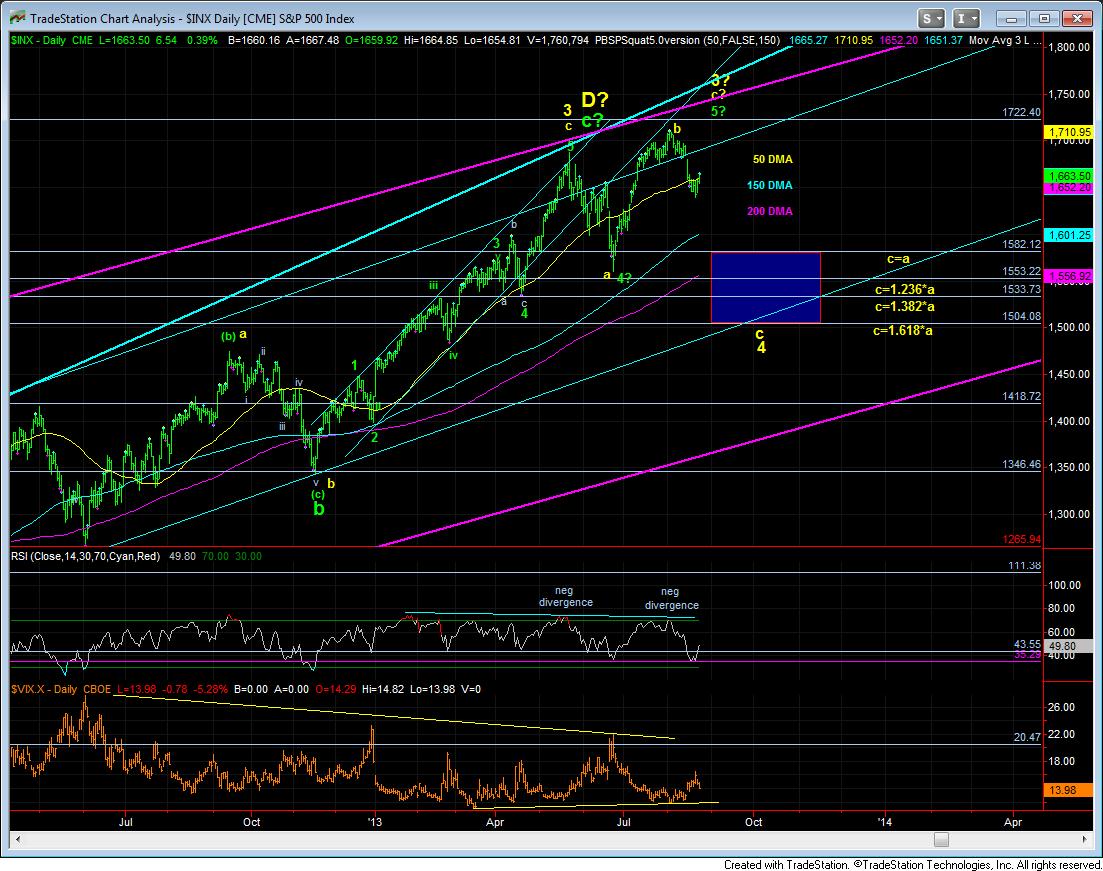Select the large green 'b' wave label
The width and height of the screenshot is (1103, 871).
(319, 509)
